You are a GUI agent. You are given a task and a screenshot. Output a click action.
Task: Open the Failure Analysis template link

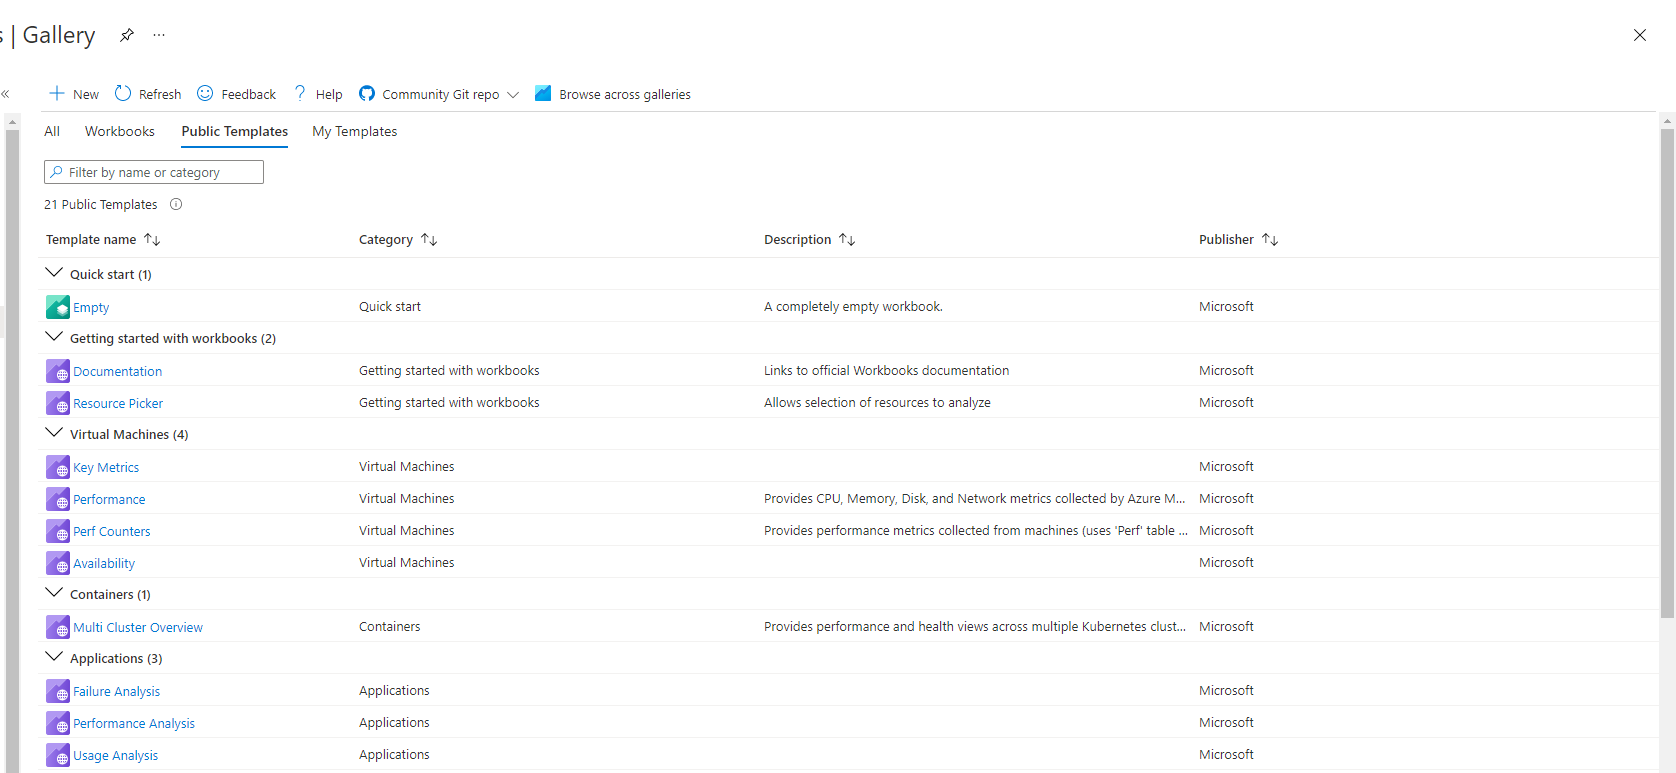click(x=116, y=692)
